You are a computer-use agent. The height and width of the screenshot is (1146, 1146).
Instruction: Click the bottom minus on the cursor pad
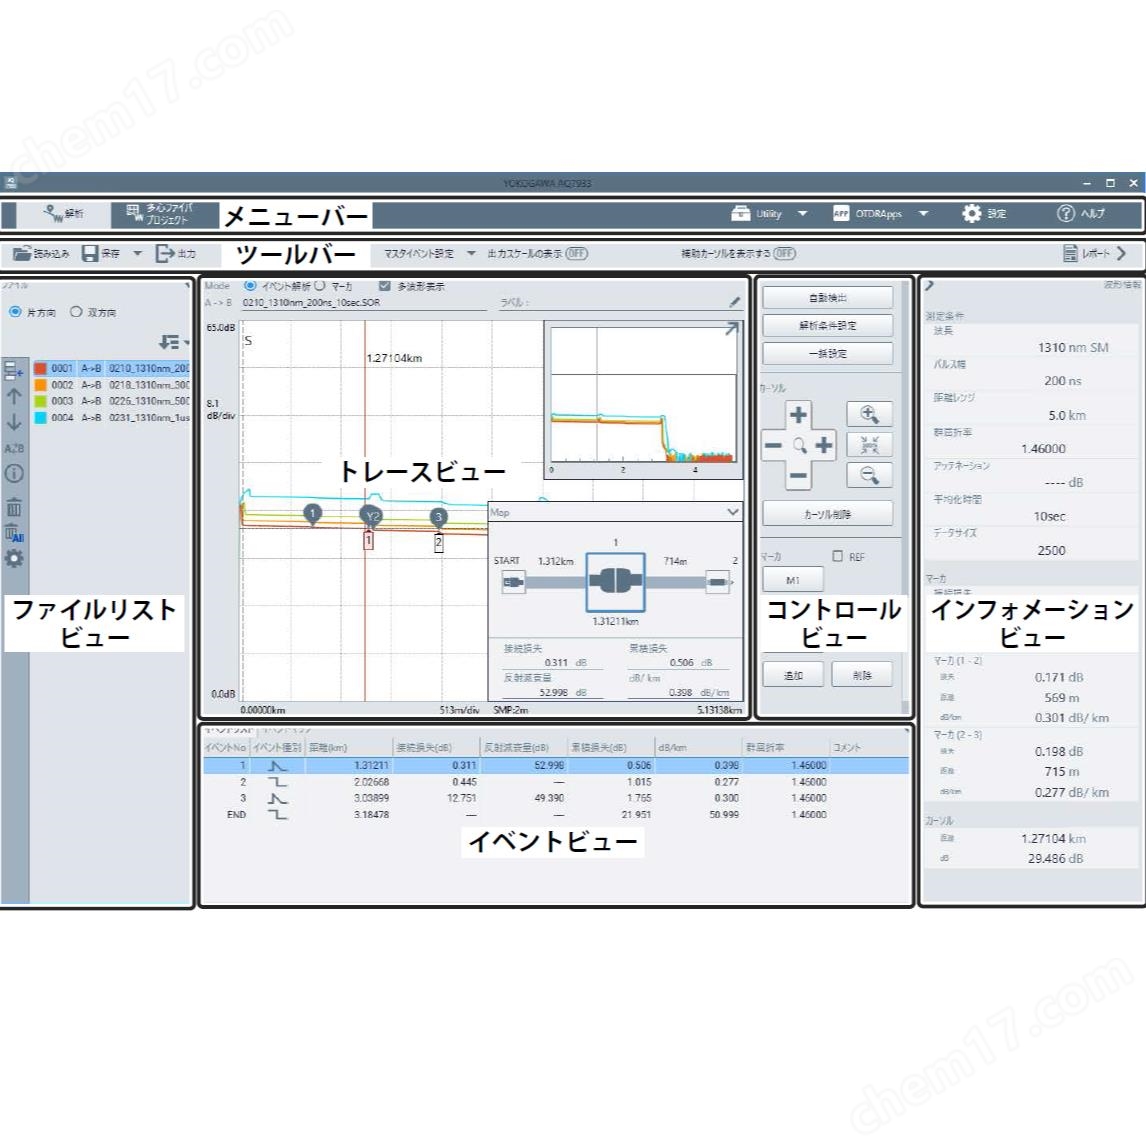coord(799,476)
